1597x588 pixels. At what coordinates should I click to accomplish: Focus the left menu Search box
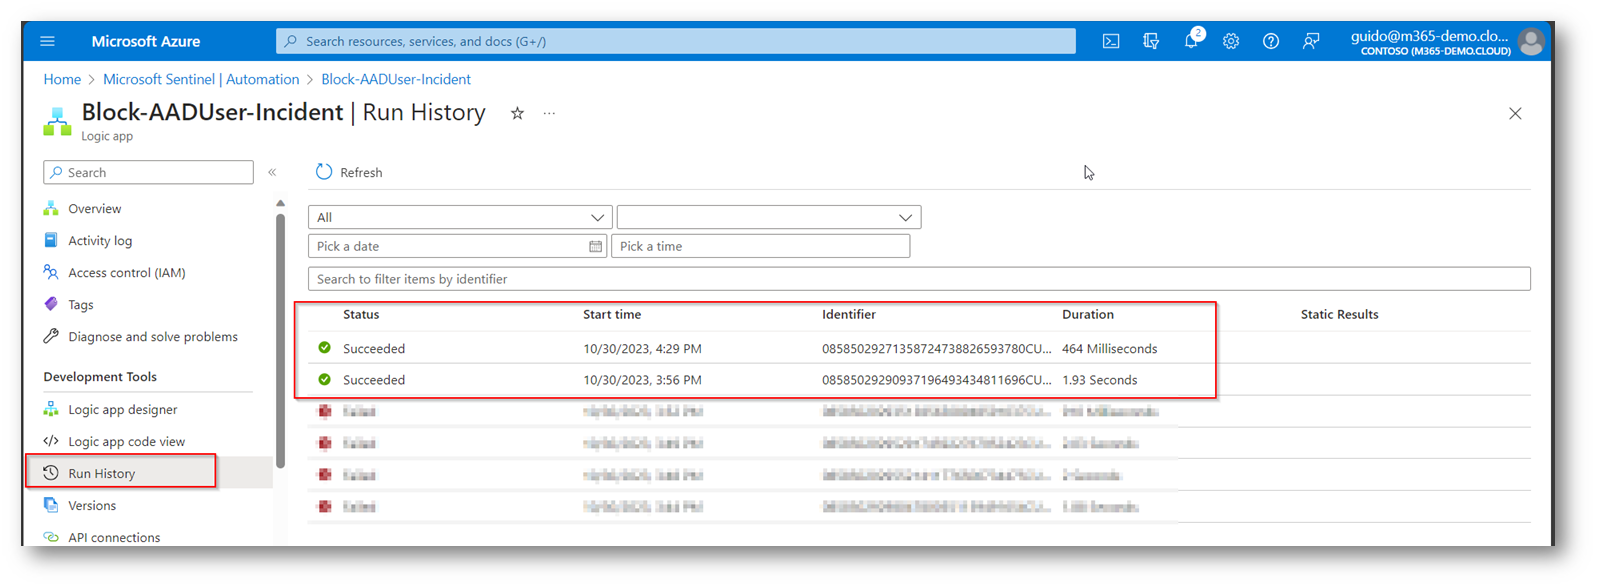pyautogui.click(x=148, y=172)
